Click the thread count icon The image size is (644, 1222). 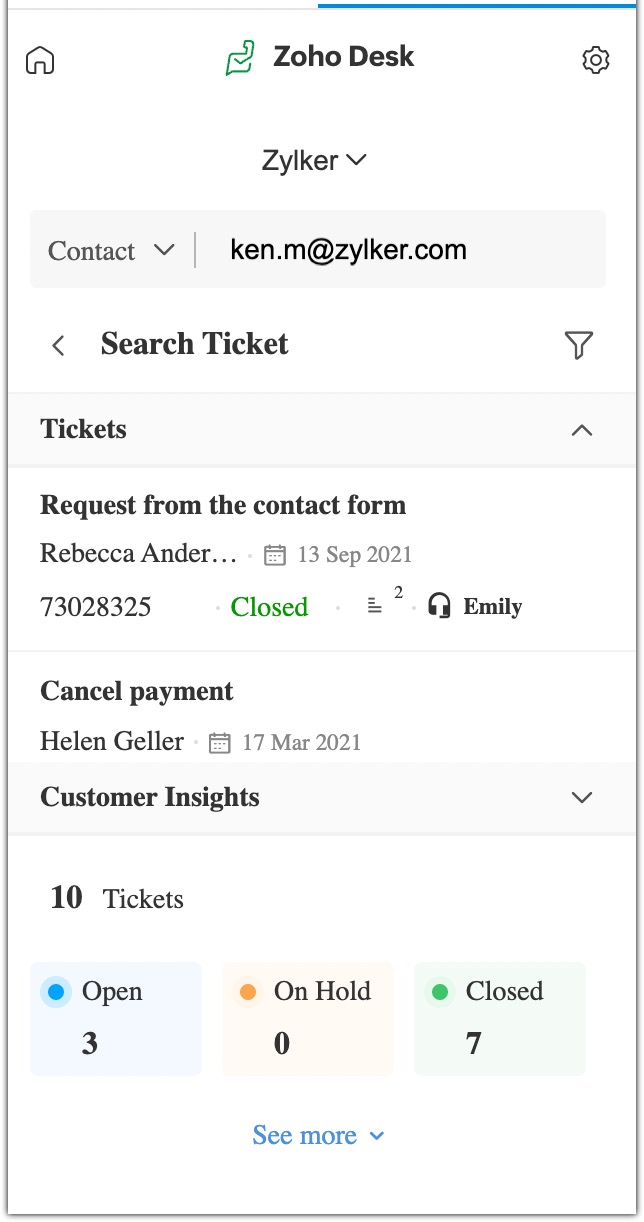coord(375,606)
